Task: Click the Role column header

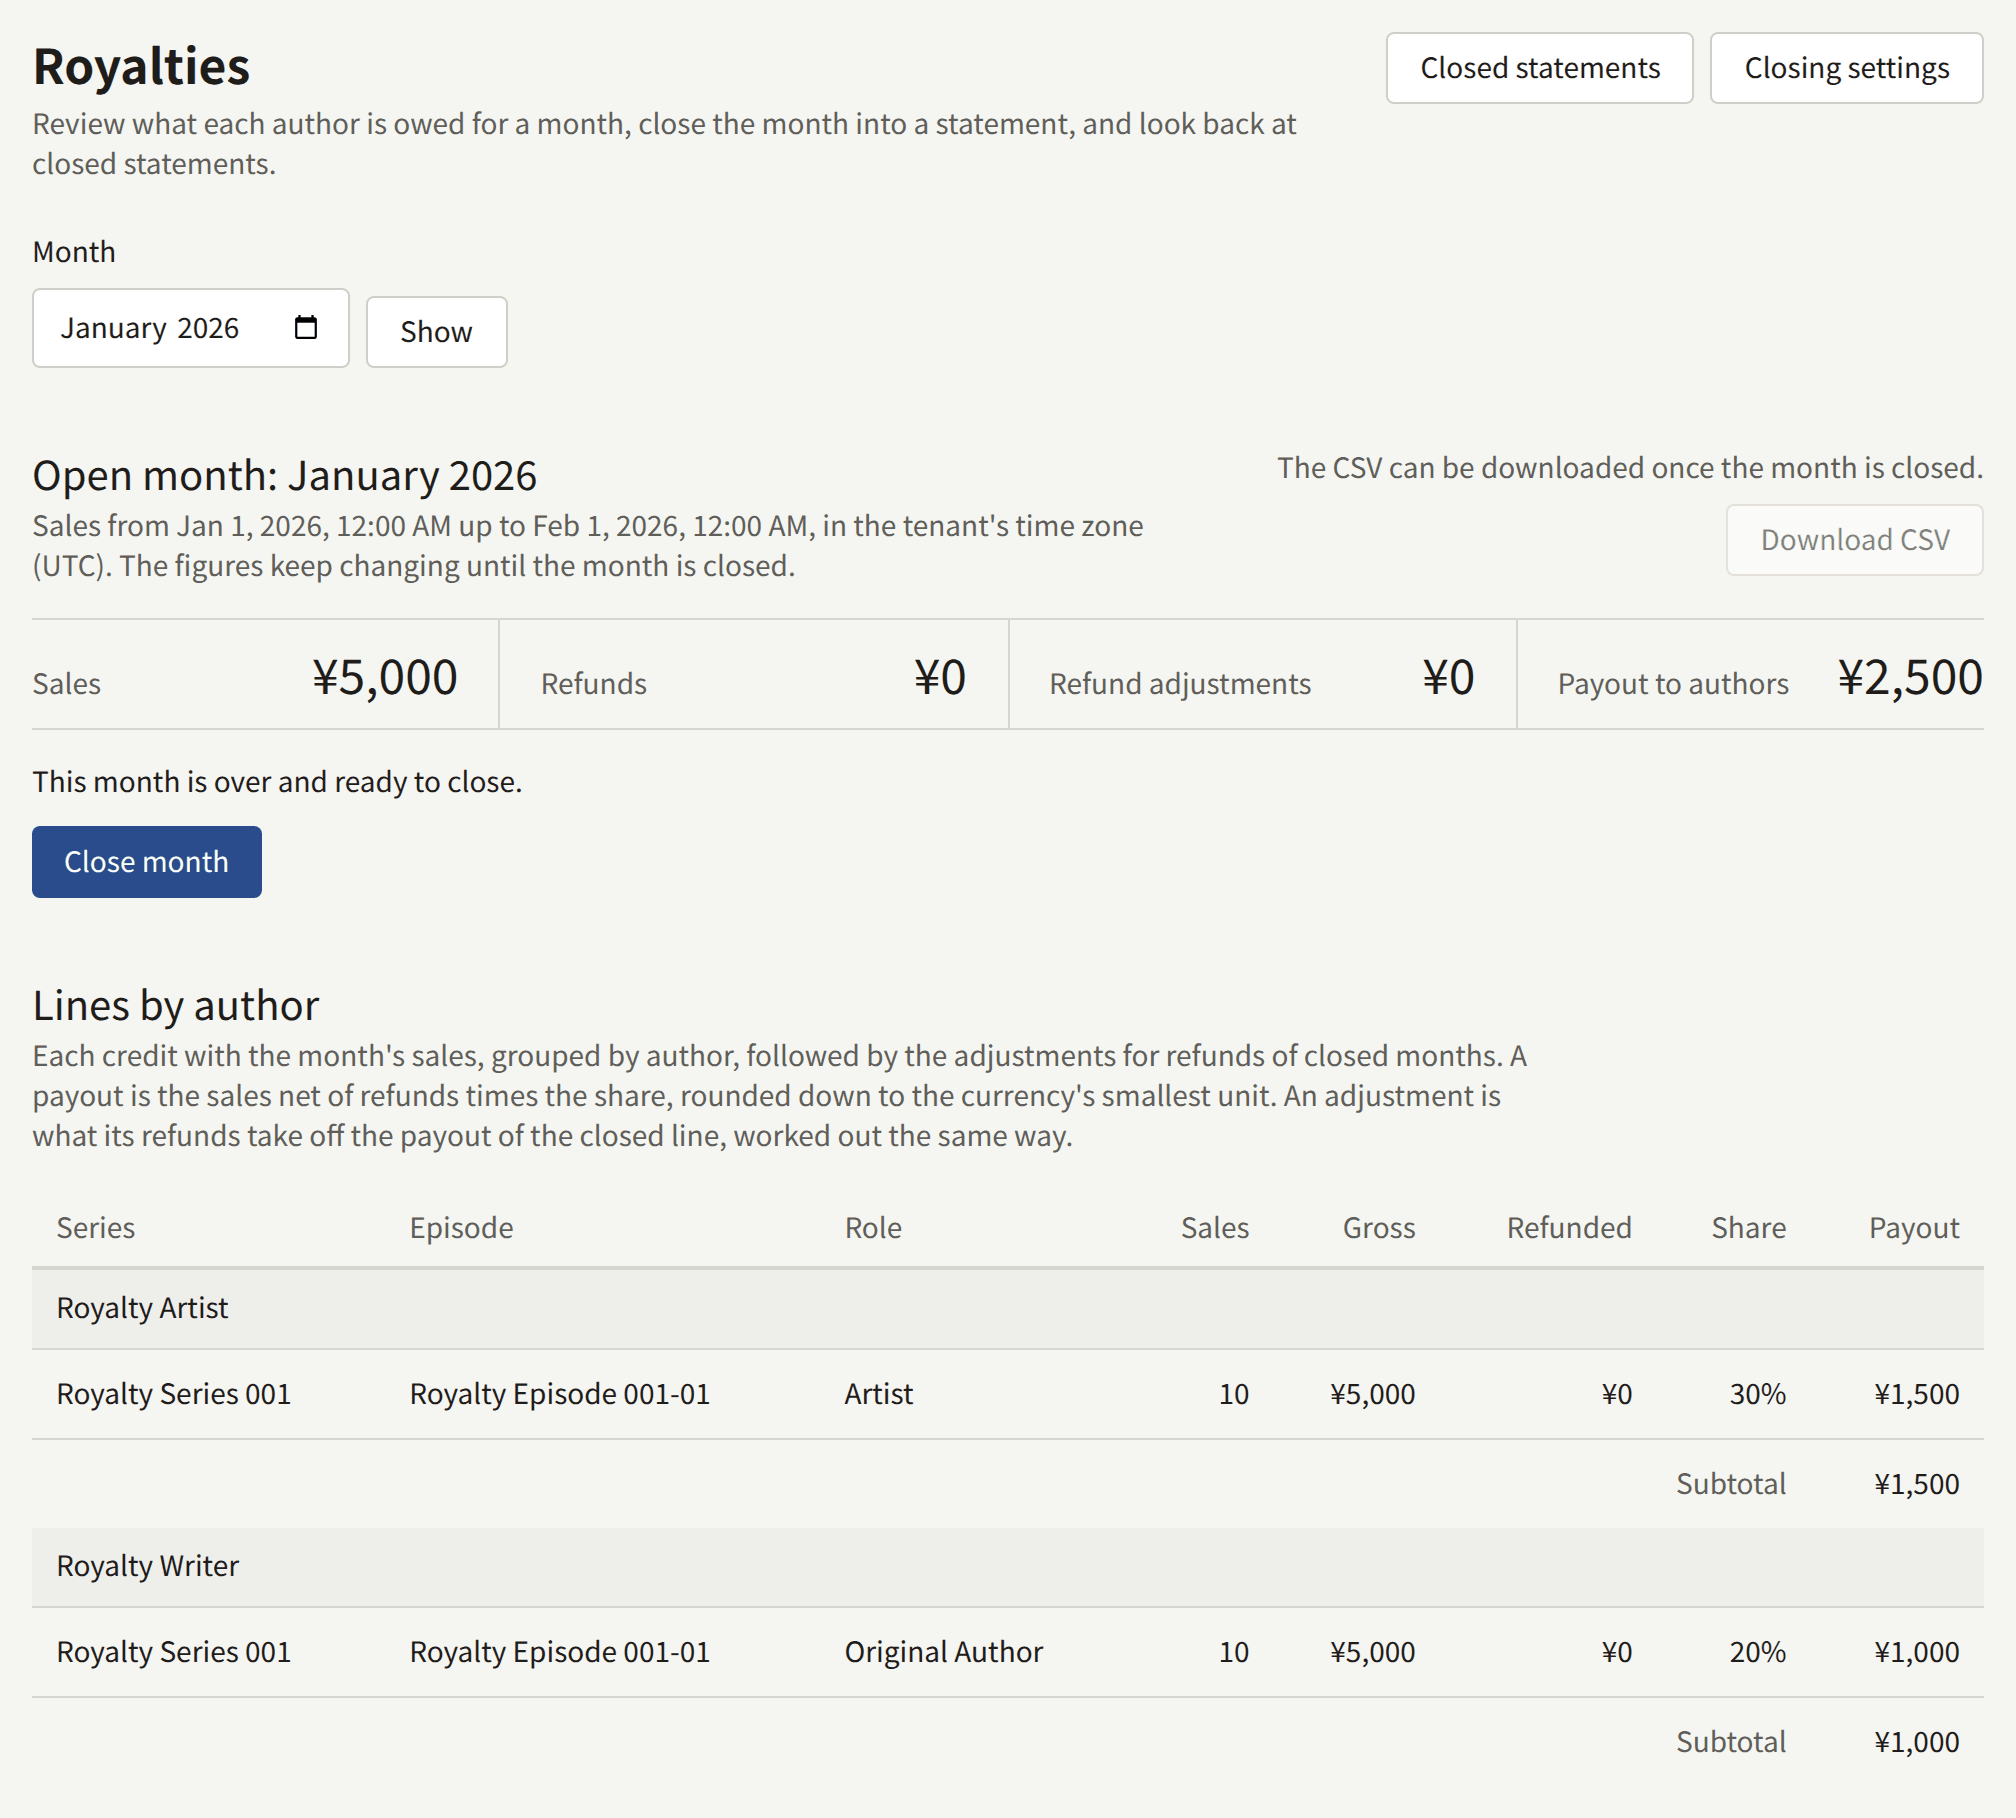Action: [x=873, y=1228]
